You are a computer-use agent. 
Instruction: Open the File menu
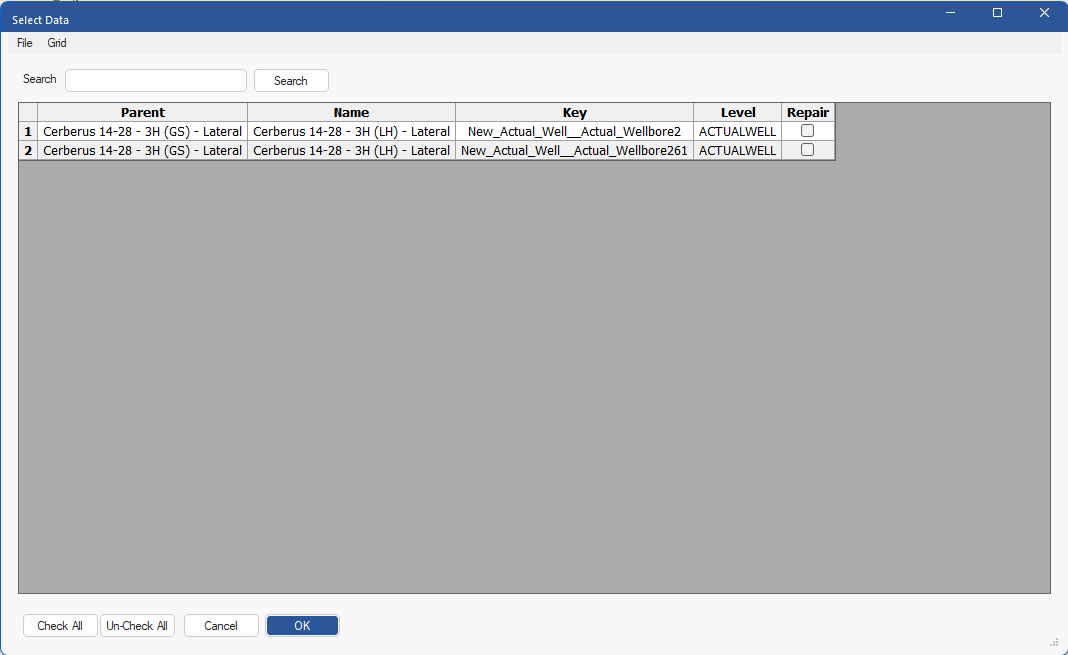(x=25, y=43)
